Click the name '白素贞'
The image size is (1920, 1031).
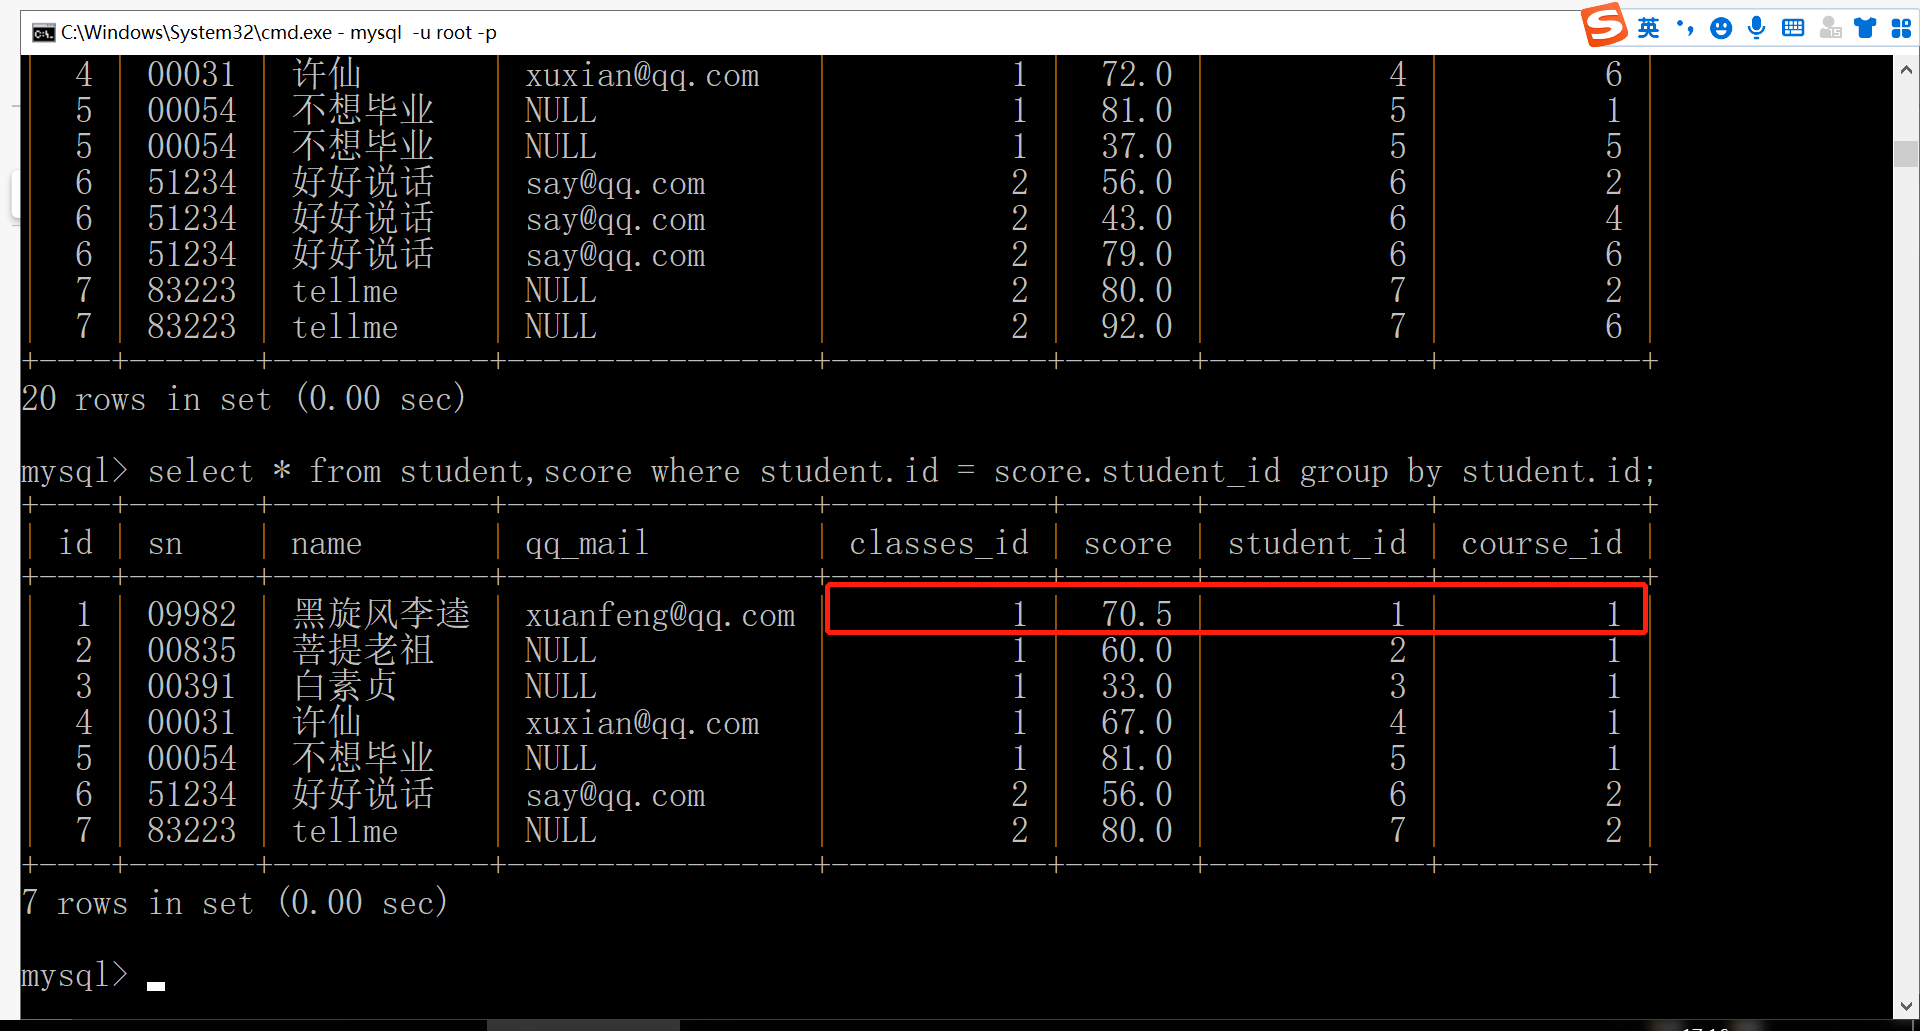345,686
